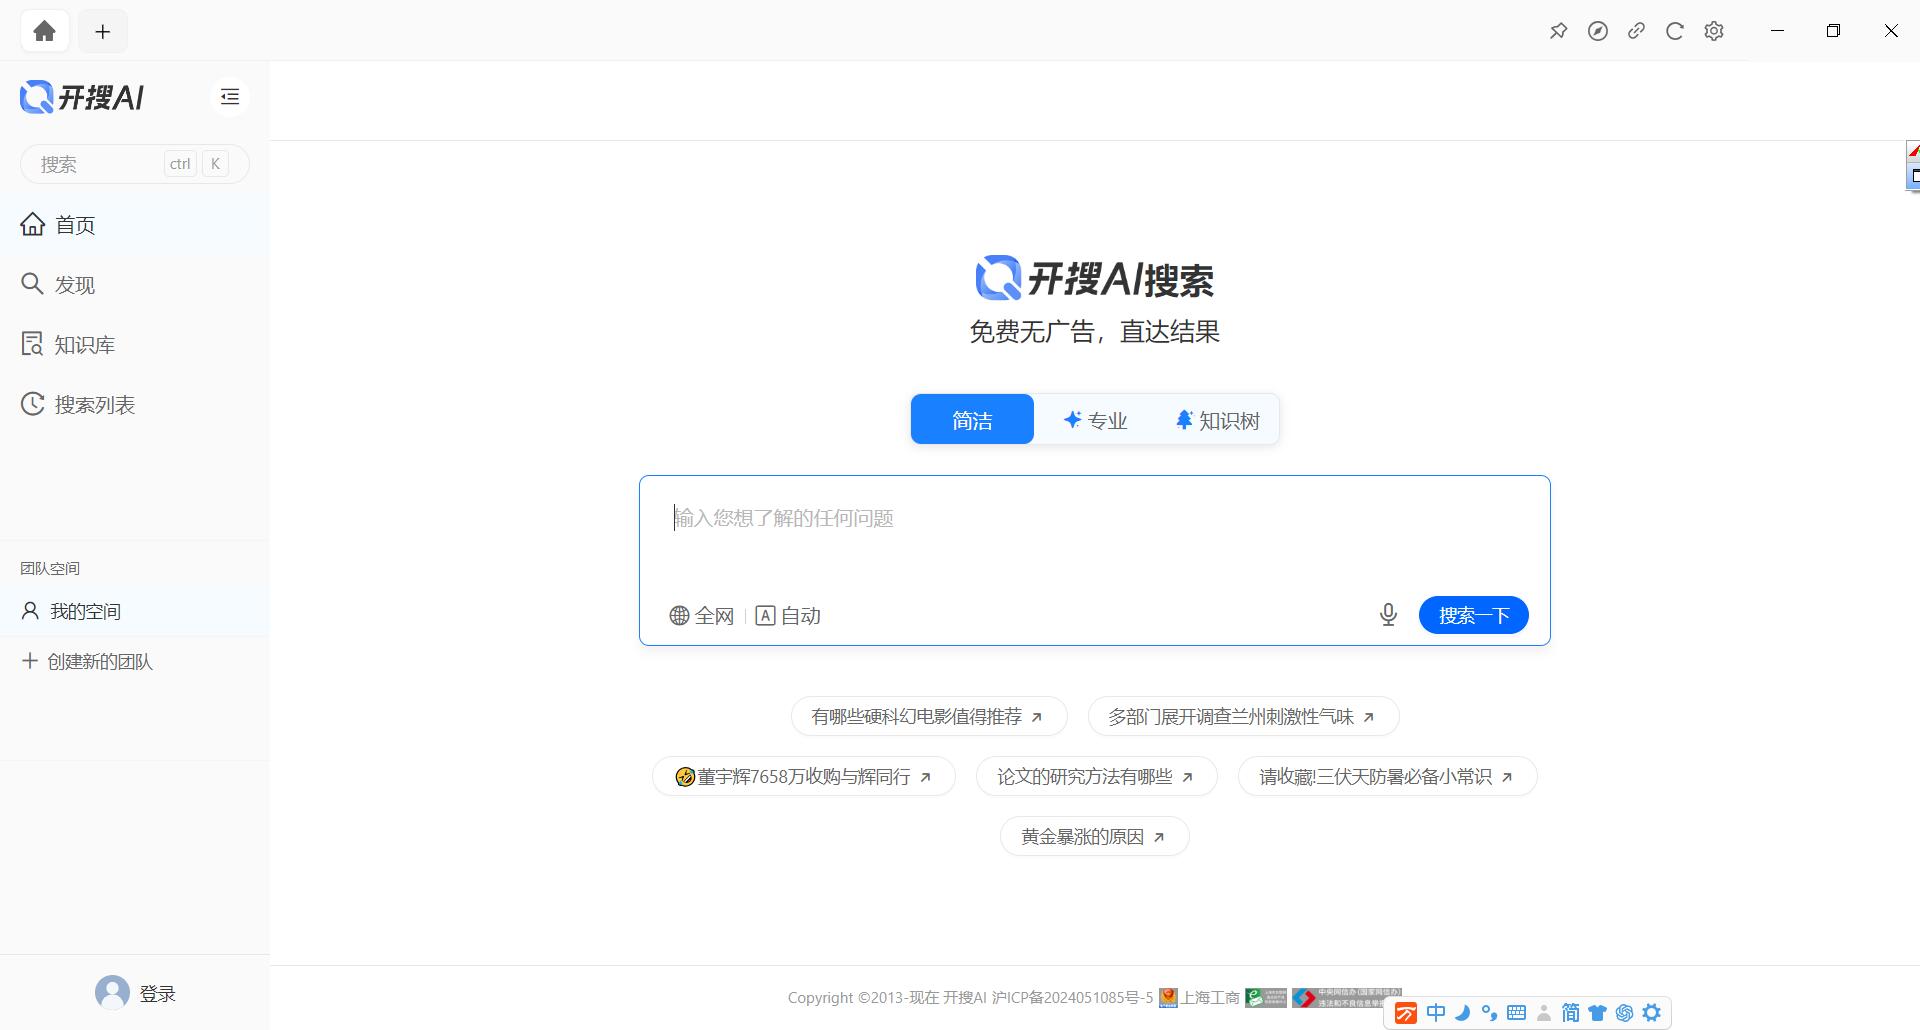Click the green certification badge in footer

click(1266, 998)
